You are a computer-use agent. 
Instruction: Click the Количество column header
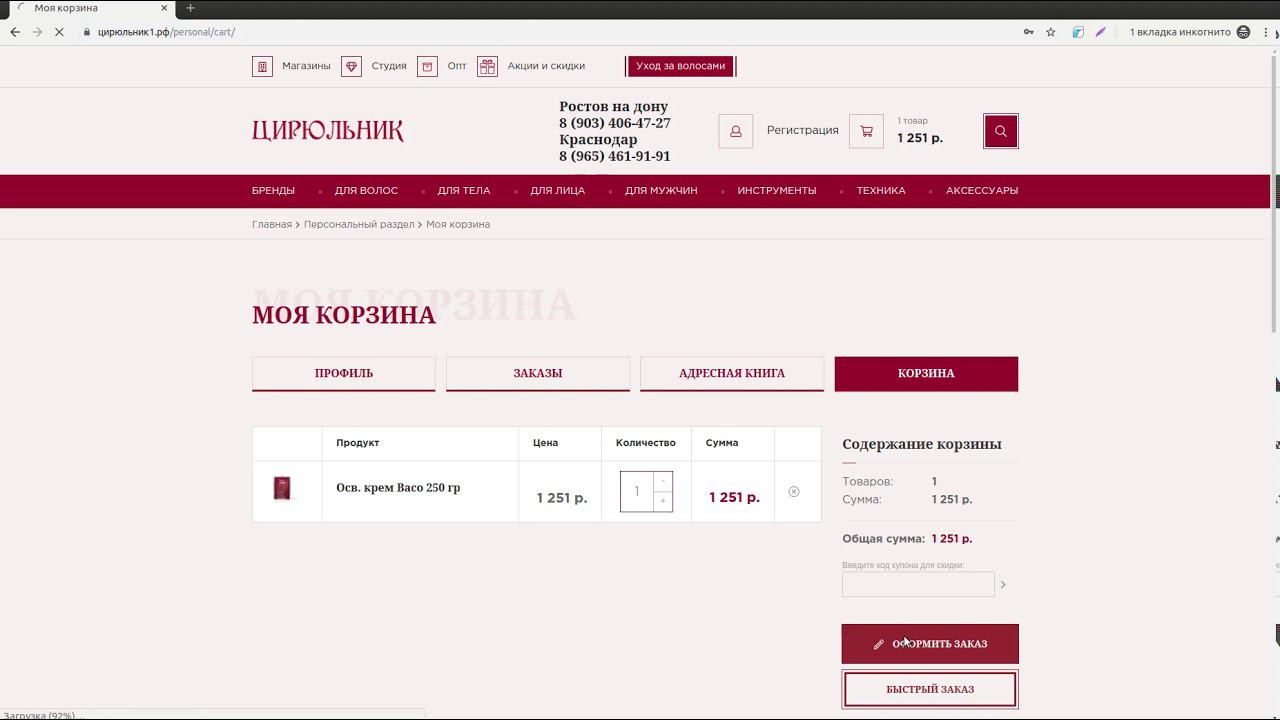tap(646, 443)
